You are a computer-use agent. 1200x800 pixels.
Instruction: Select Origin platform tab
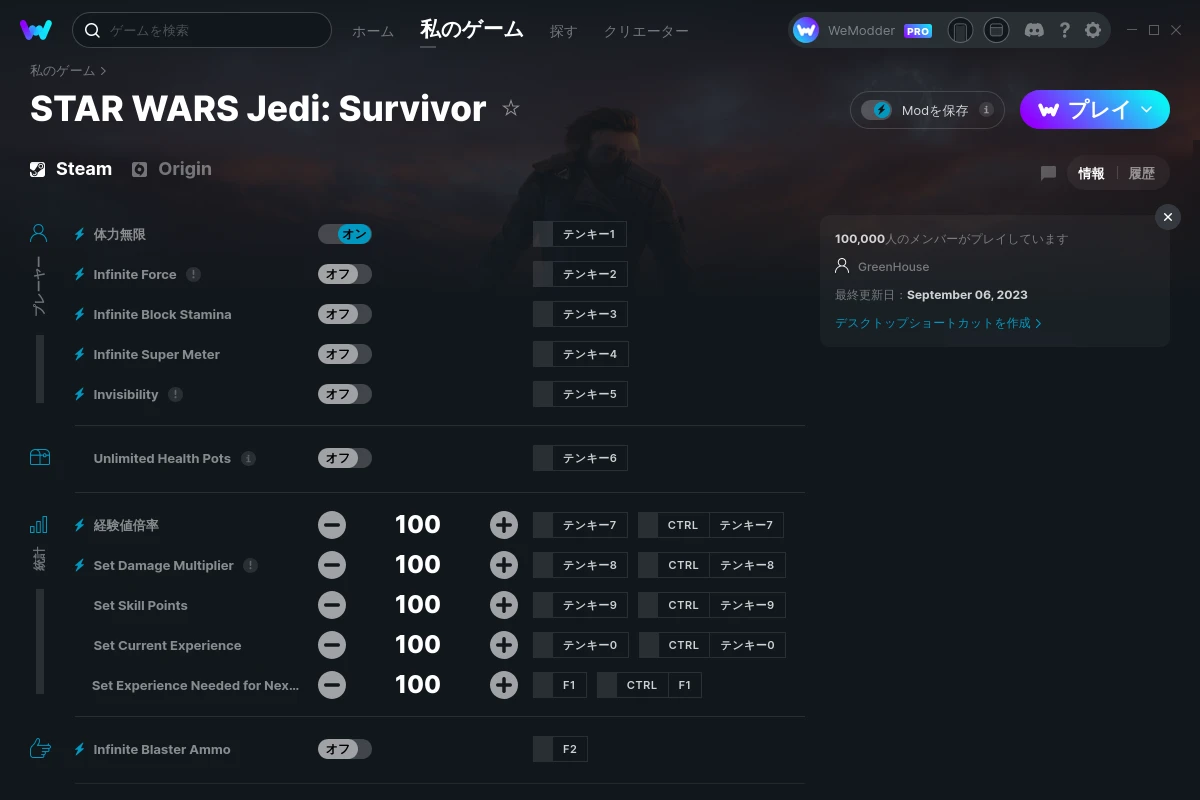172,169
